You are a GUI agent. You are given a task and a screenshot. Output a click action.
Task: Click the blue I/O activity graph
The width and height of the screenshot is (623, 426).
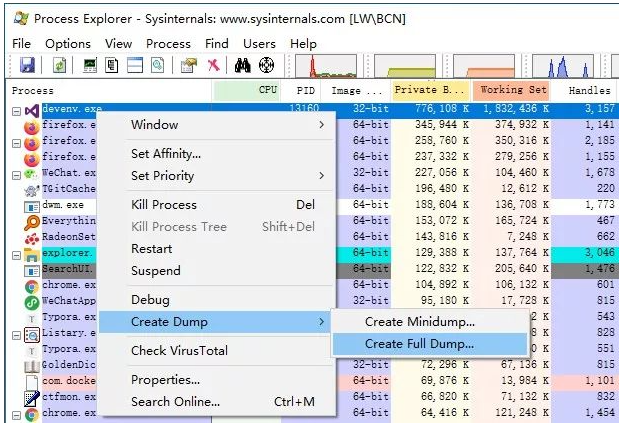pyautogui.click(x=563, y=66)
